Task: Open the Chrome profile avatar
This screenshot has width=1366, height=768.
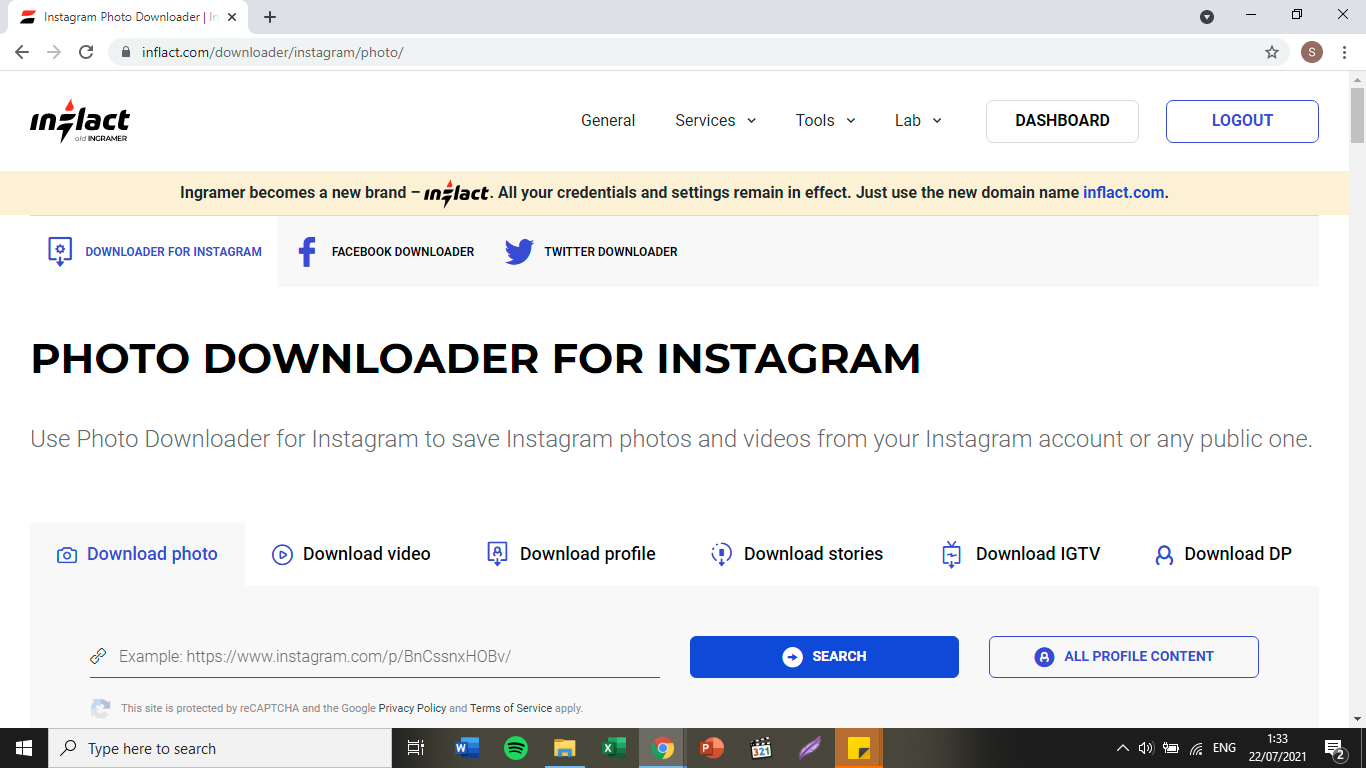Action: pos(1312,52)
